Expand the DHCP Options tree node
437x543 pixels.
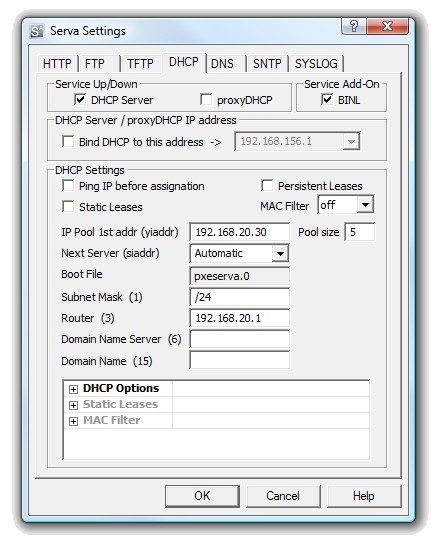[73, 389]
